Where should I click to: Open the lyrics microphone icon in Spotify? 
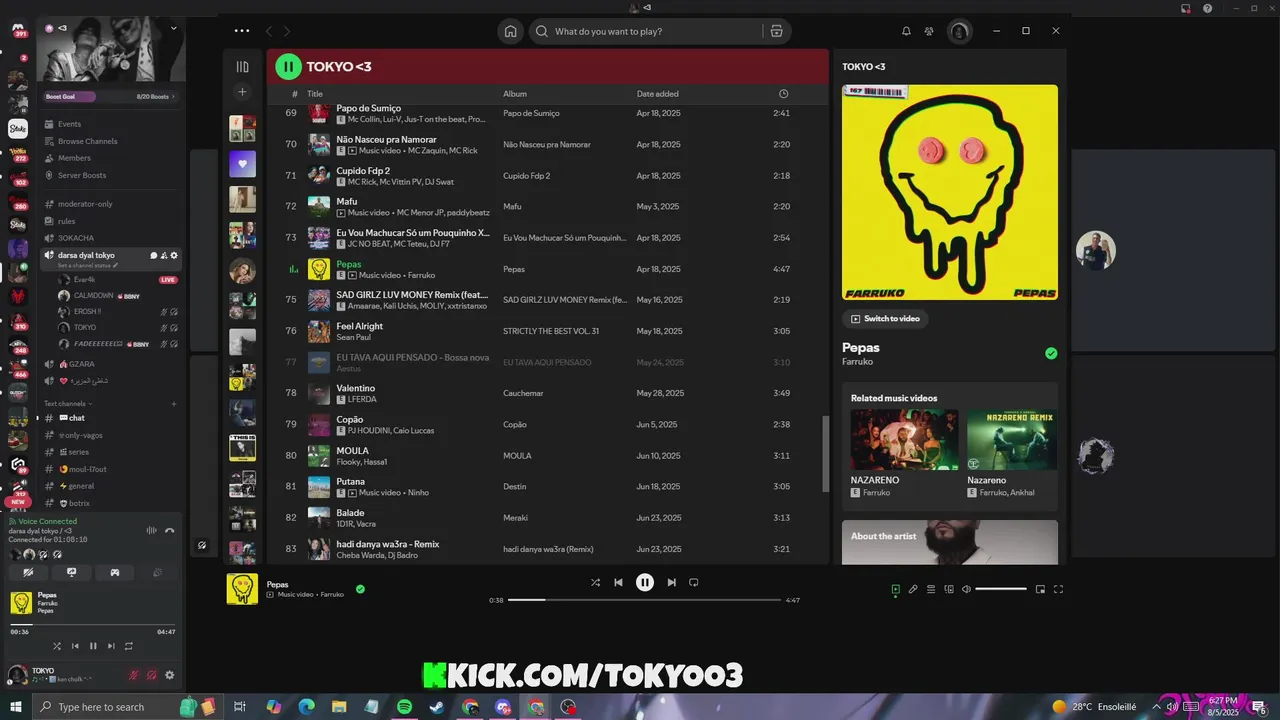point(913,589)
